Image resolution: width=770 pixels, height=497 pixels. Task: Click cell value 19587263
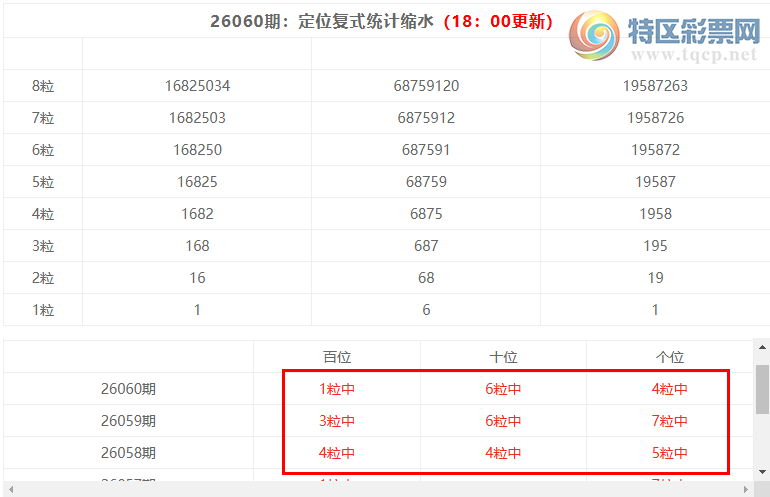655,86
